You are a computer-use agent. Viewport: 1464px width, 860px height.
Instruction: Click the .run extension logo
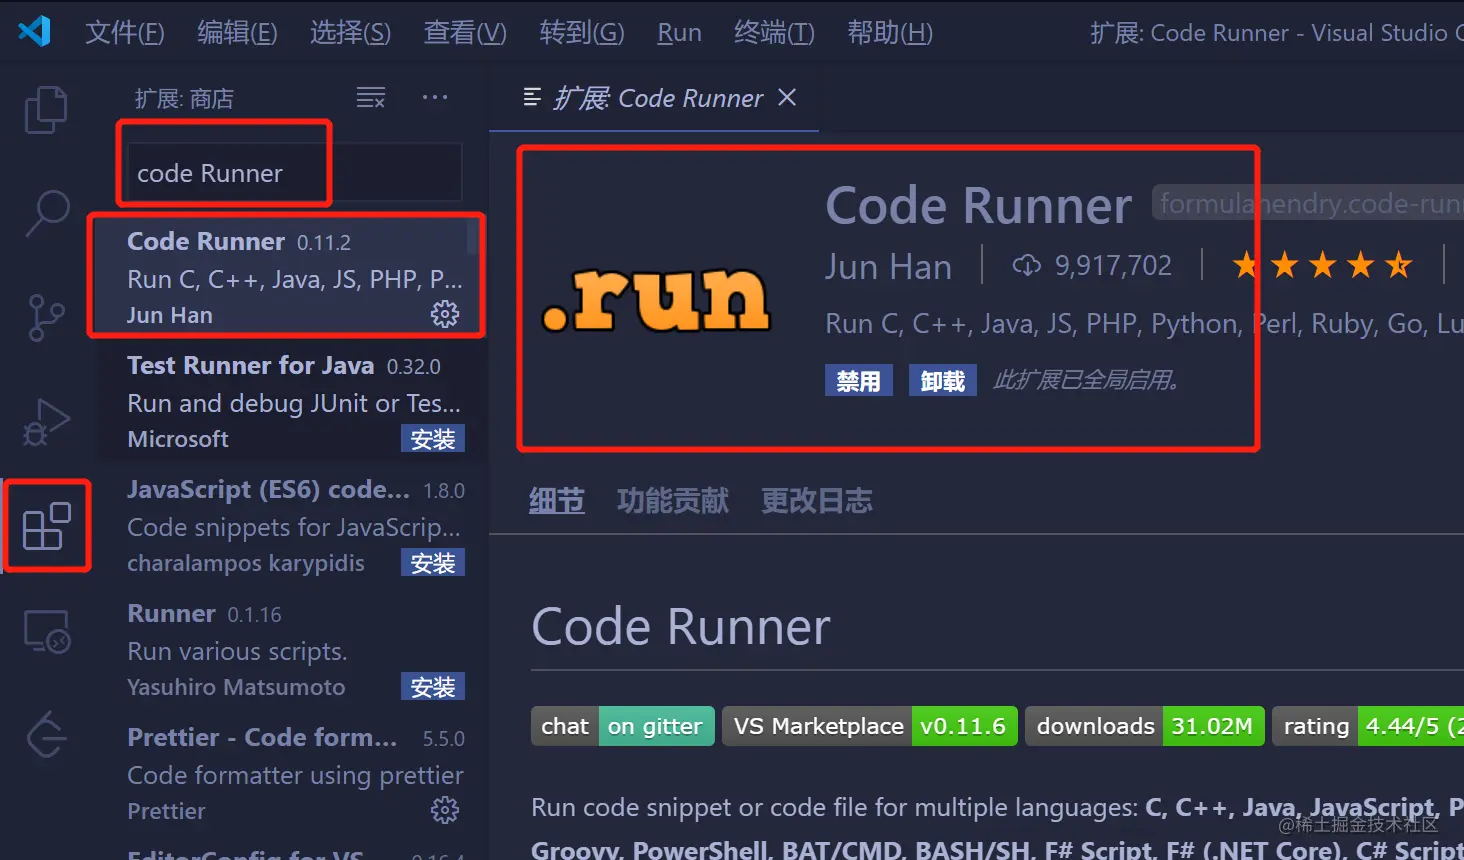pyautogui.click(x=656, y=299)
